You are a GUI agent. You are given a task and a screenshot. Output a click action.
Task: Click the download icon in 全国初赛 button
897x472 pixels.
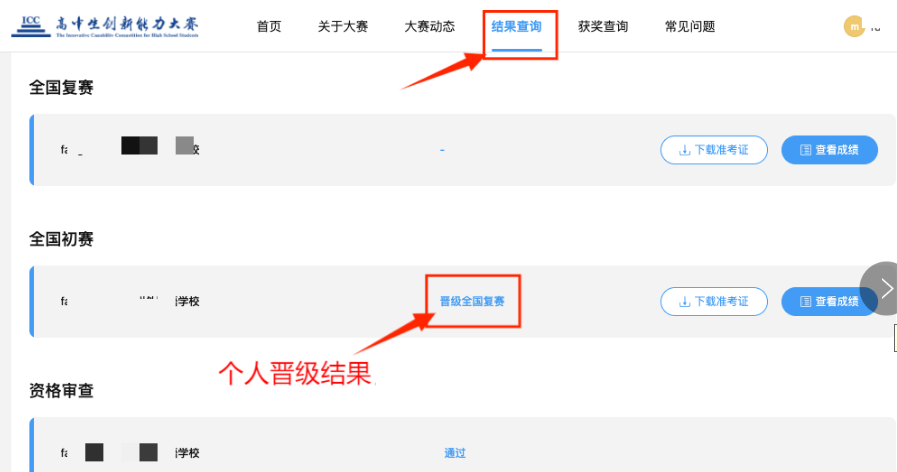684,302
